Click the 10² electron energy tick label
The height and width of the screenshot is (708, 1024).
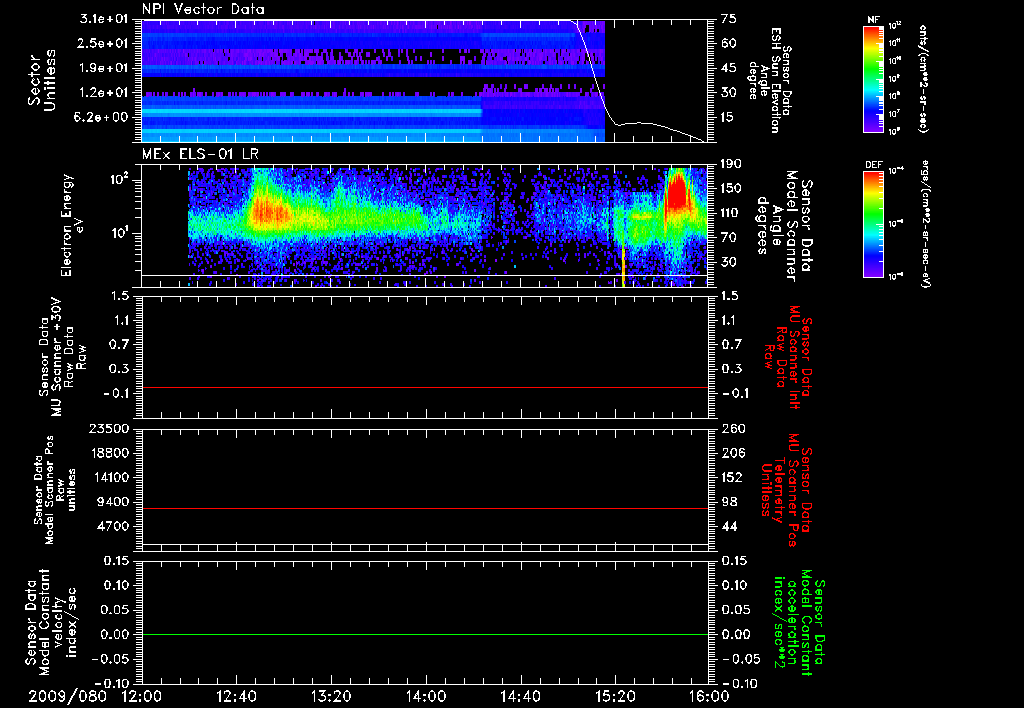(121, 179)
